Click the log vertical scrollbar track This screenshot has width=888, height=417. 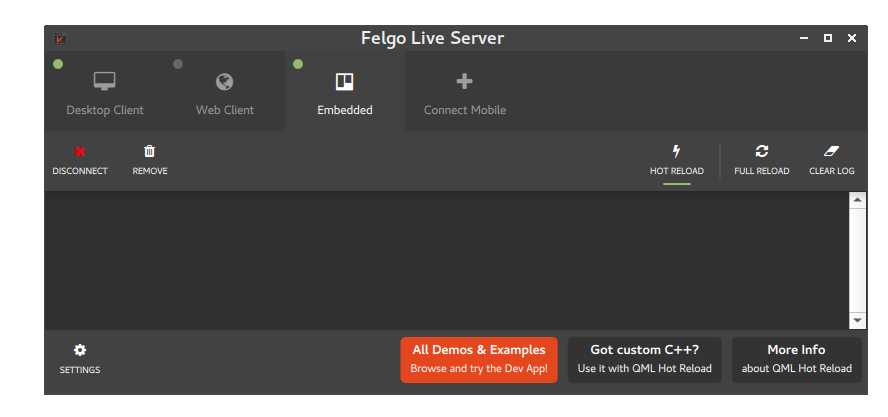tap(857, 260)
